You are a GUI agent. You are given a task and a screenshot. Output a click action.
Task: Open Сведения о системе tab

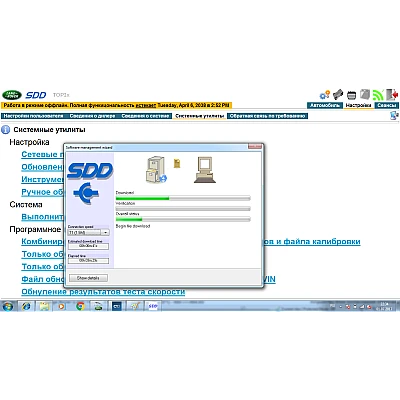coord(145,116)
